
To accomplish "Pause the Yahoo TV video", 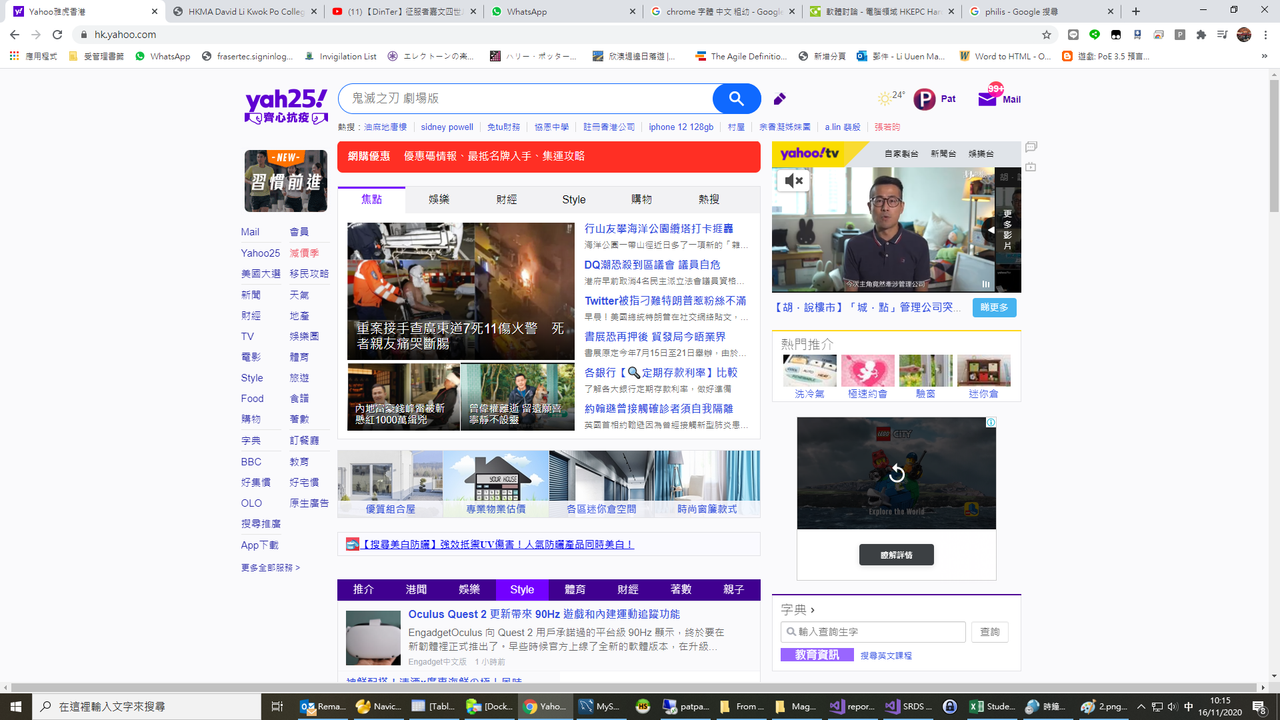I will [986, 284].
